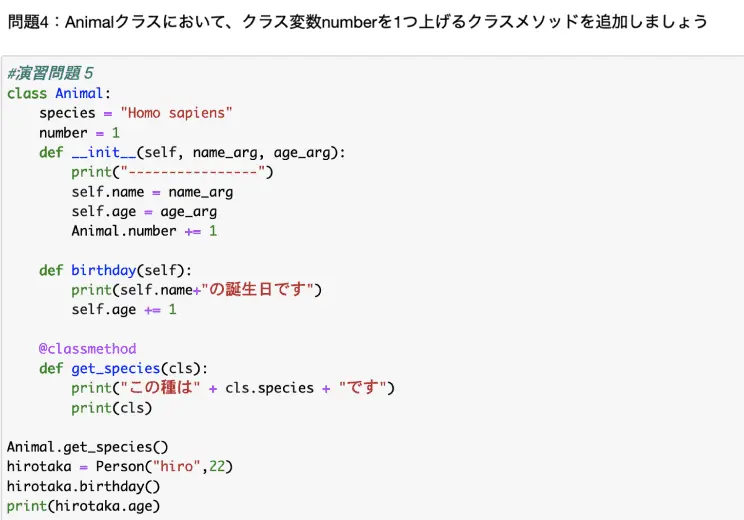Place cursor on class Animal line
Screen dimensions: 744x520
pyautogui.click(x=59, y=93)
